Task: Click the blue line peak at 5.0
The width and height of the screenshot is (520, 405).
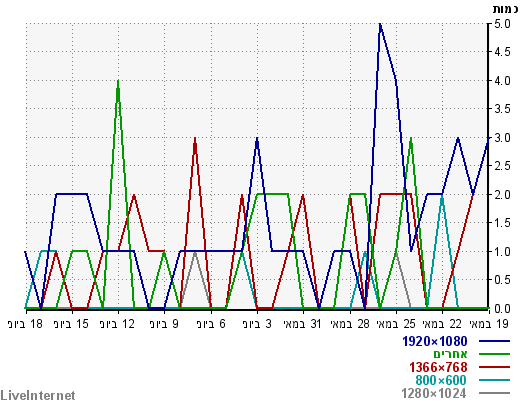Action: 380,24
